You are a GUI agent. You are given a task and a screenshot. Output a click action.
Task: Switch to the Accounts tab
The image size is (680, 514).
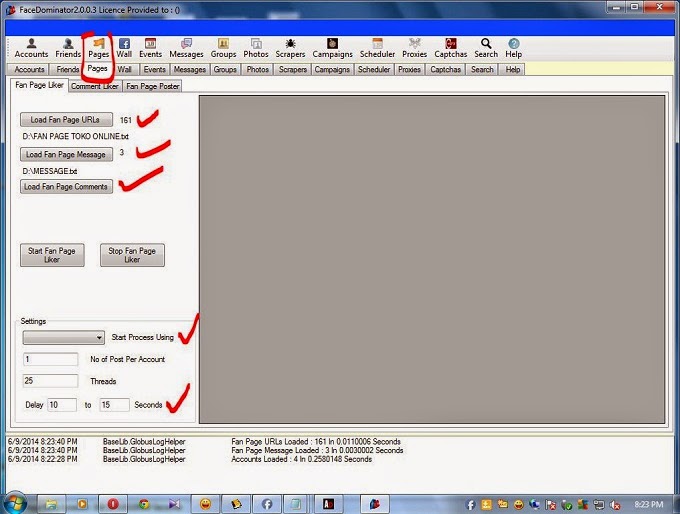tap(29, 69)
